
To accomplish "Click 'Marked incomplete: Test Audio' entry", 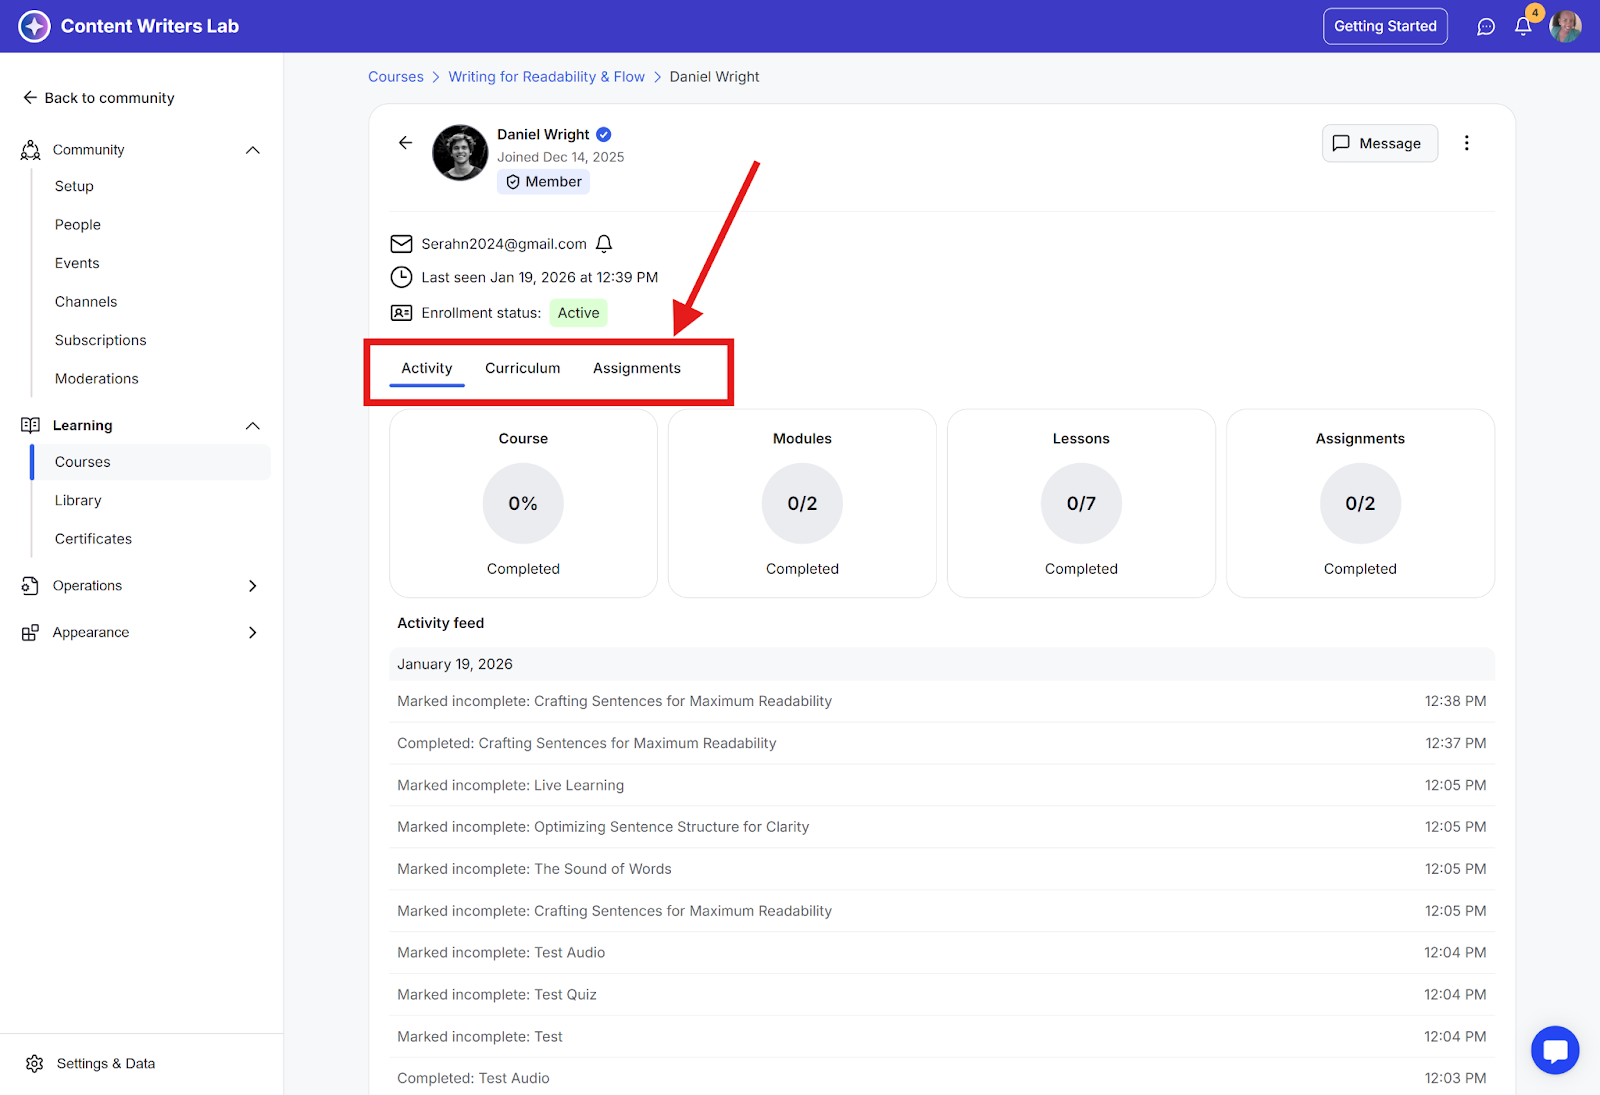I will (942, 952).
